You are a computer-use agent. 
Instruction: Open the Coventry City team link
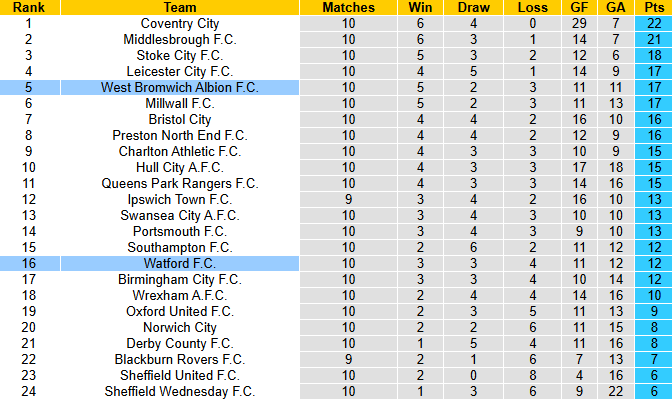coord(180,23)
